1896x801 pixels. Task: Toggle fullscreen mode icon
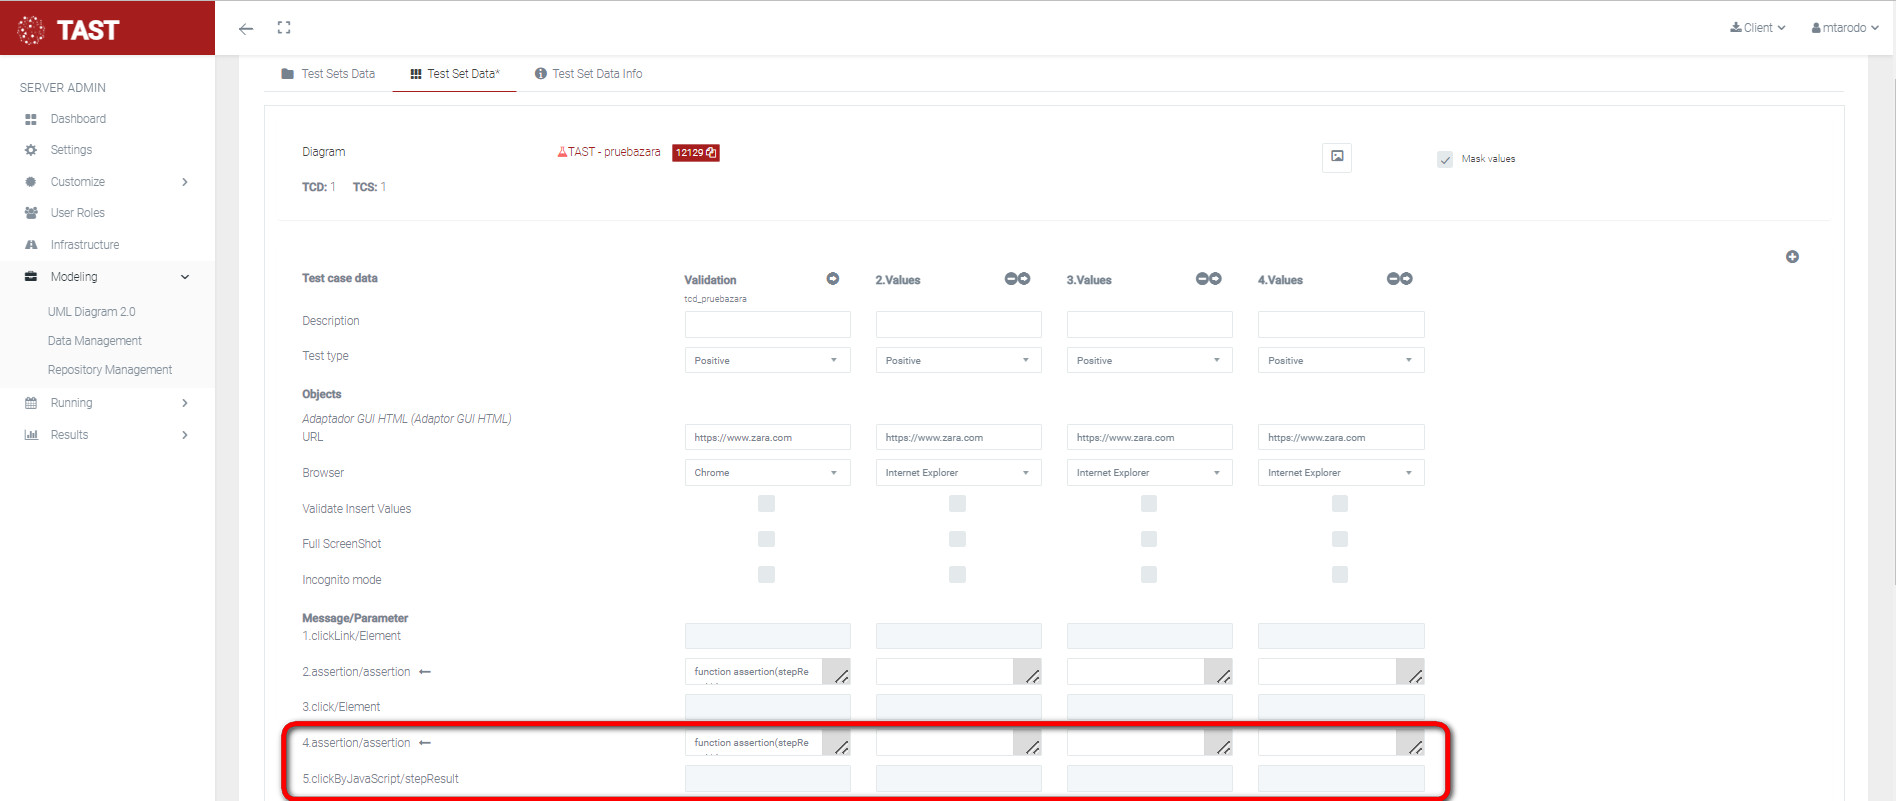point(284,28)
